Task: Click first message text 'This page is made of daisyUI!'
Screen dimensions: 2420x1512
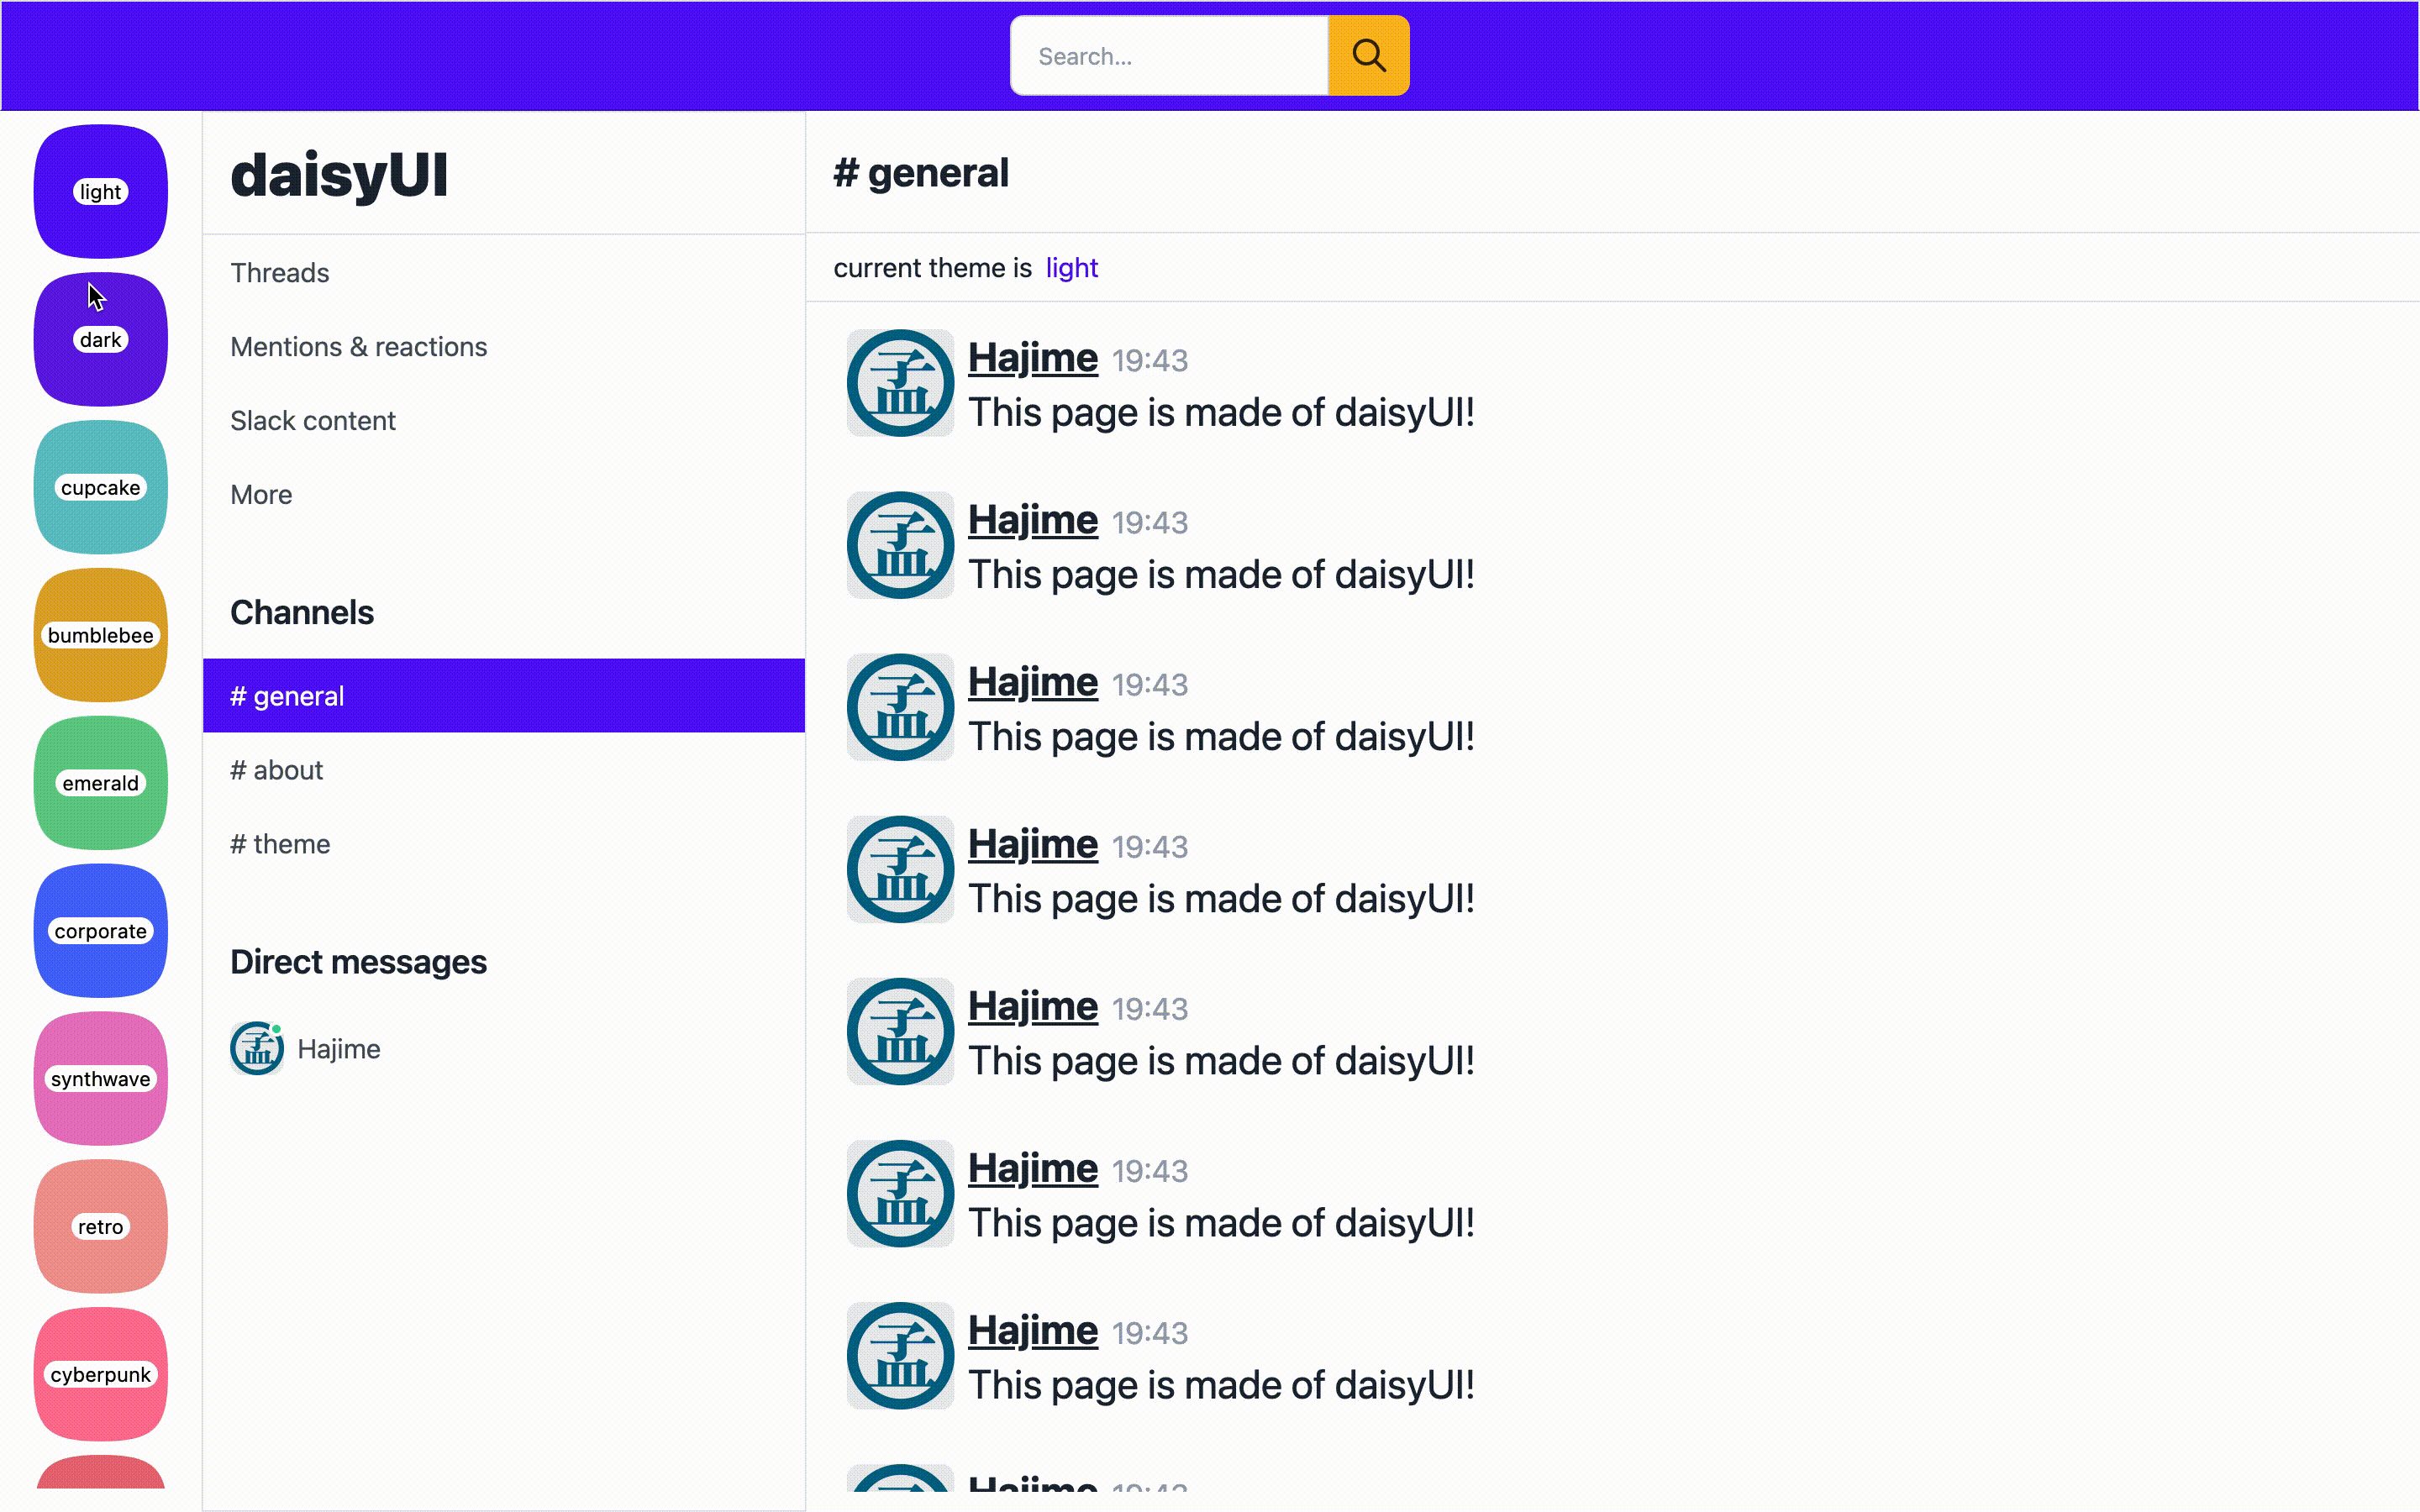Action: 1221,413
